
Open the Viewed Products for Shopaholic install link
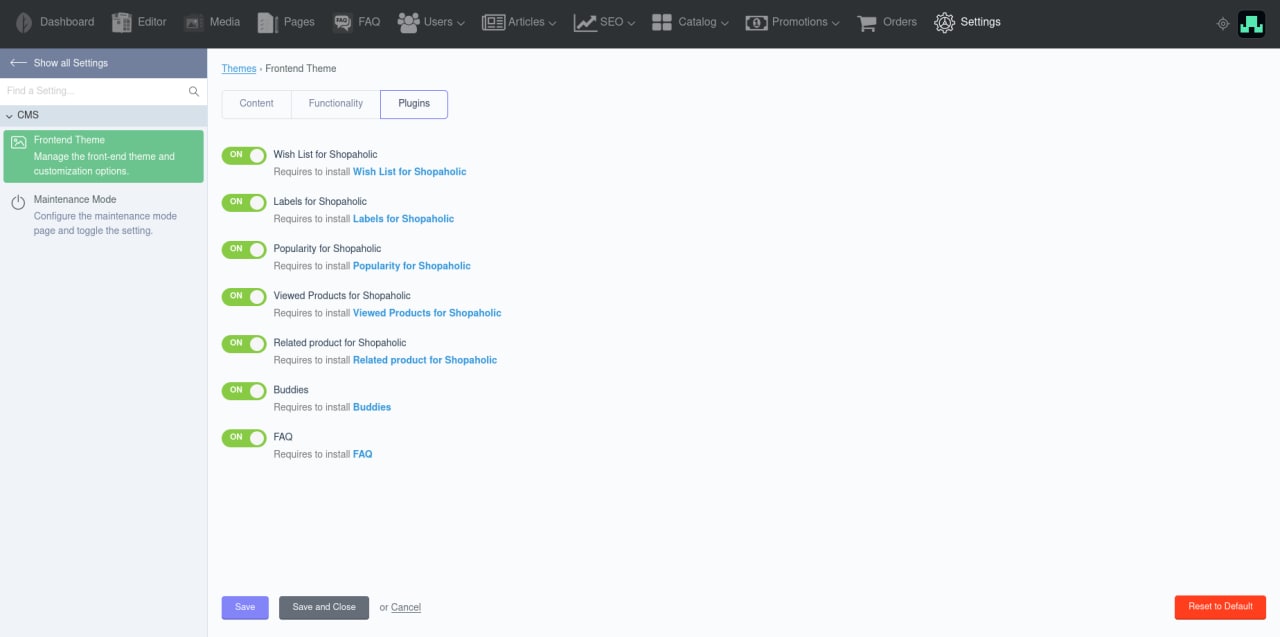[427, 313]
